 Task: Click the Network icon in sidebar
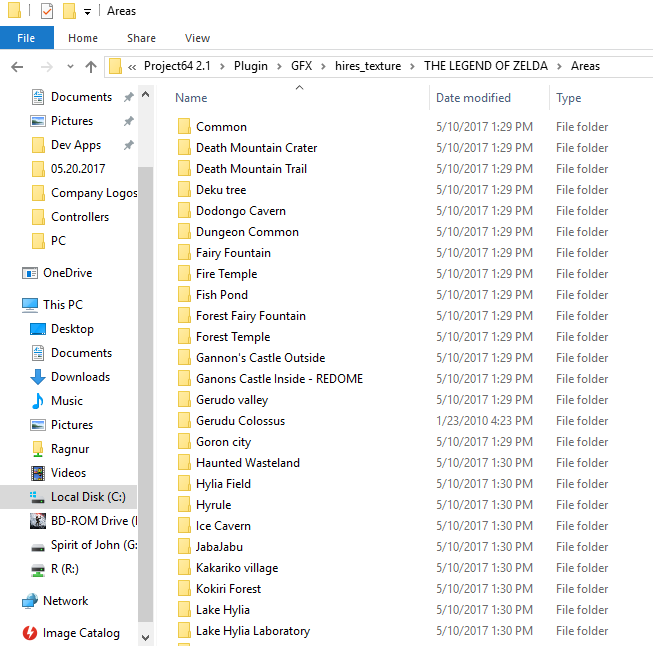click(x=30, y=601)
